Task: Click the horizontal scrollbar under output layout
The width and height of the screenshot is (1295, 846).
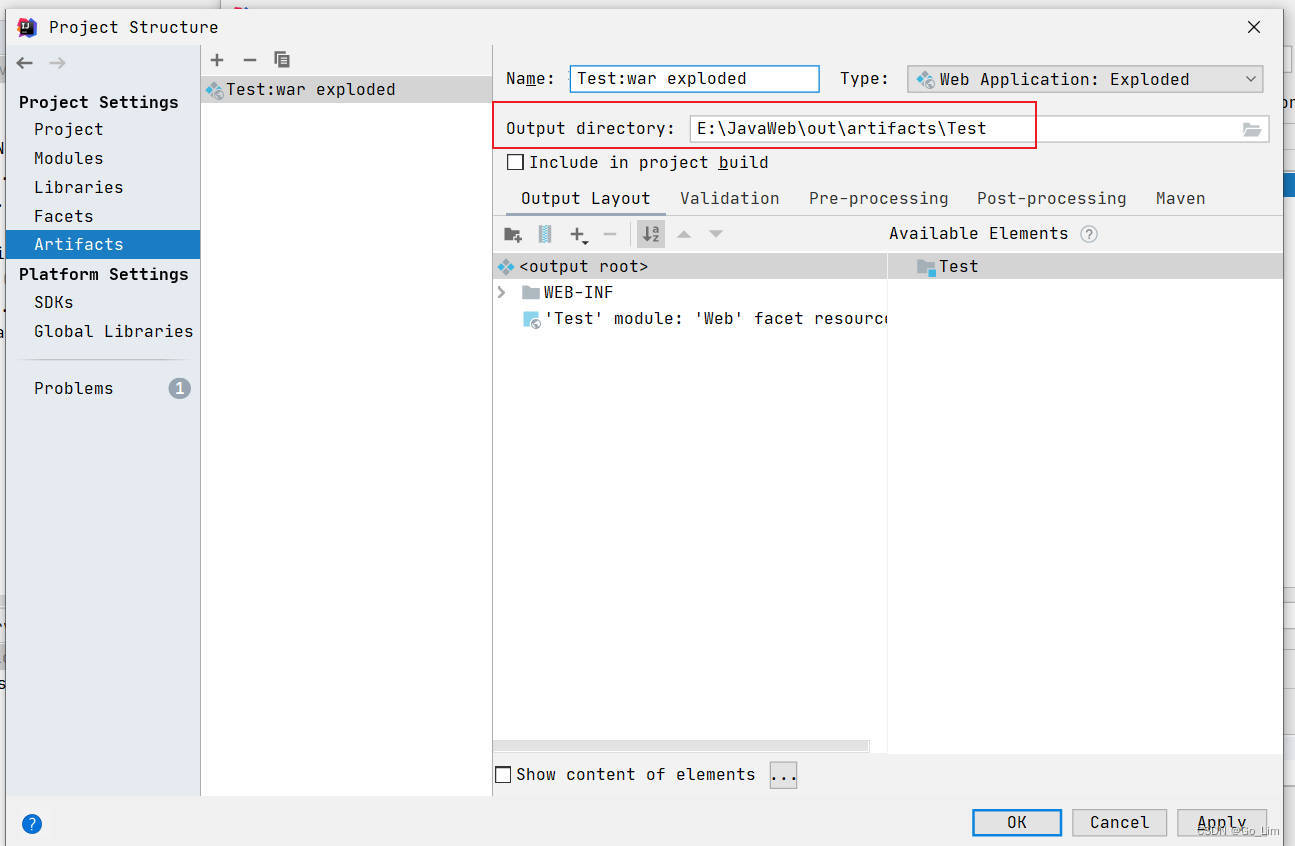Action: click(681, 746)
